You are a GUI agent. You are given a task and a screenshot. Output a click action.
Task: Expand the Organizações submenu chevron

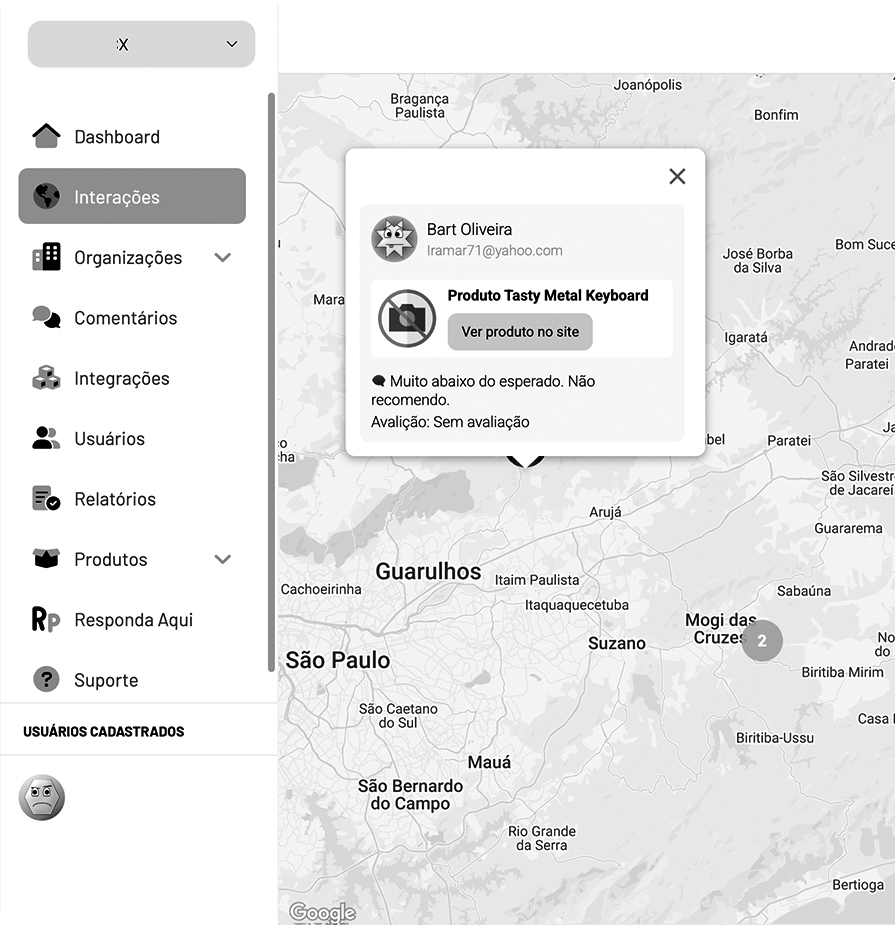(223, 257)
